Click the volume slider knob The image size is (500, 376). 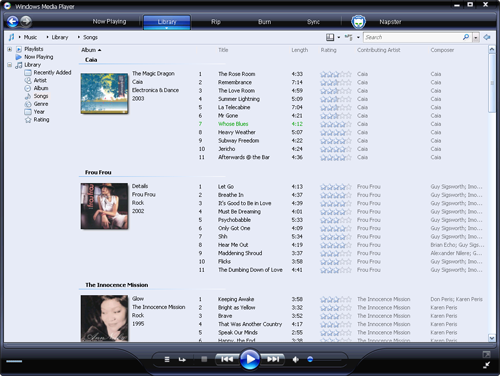pyautogui.click(x=310, y=359)
